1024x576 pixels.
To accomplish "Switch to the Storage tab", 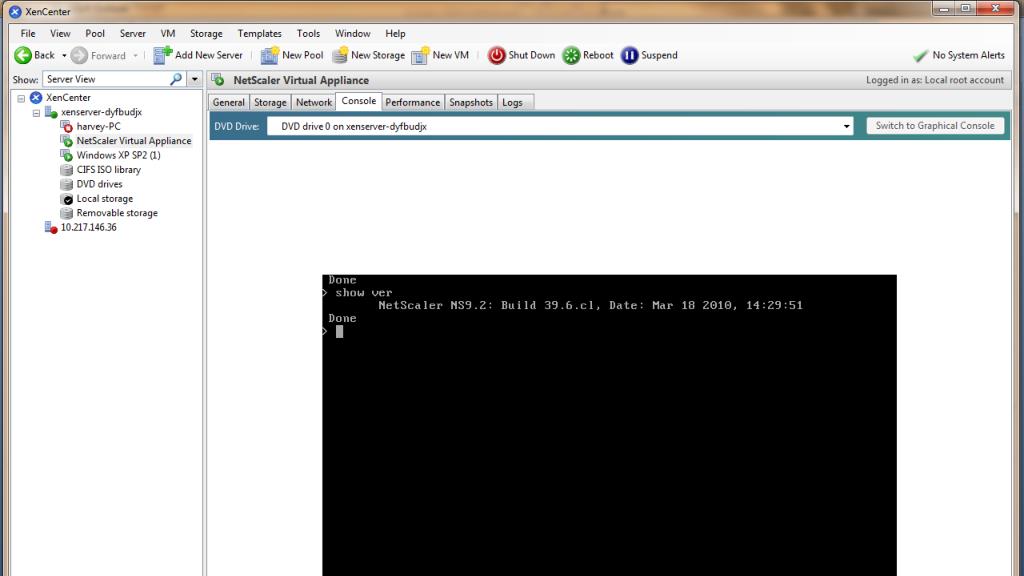I will point(270,103).
